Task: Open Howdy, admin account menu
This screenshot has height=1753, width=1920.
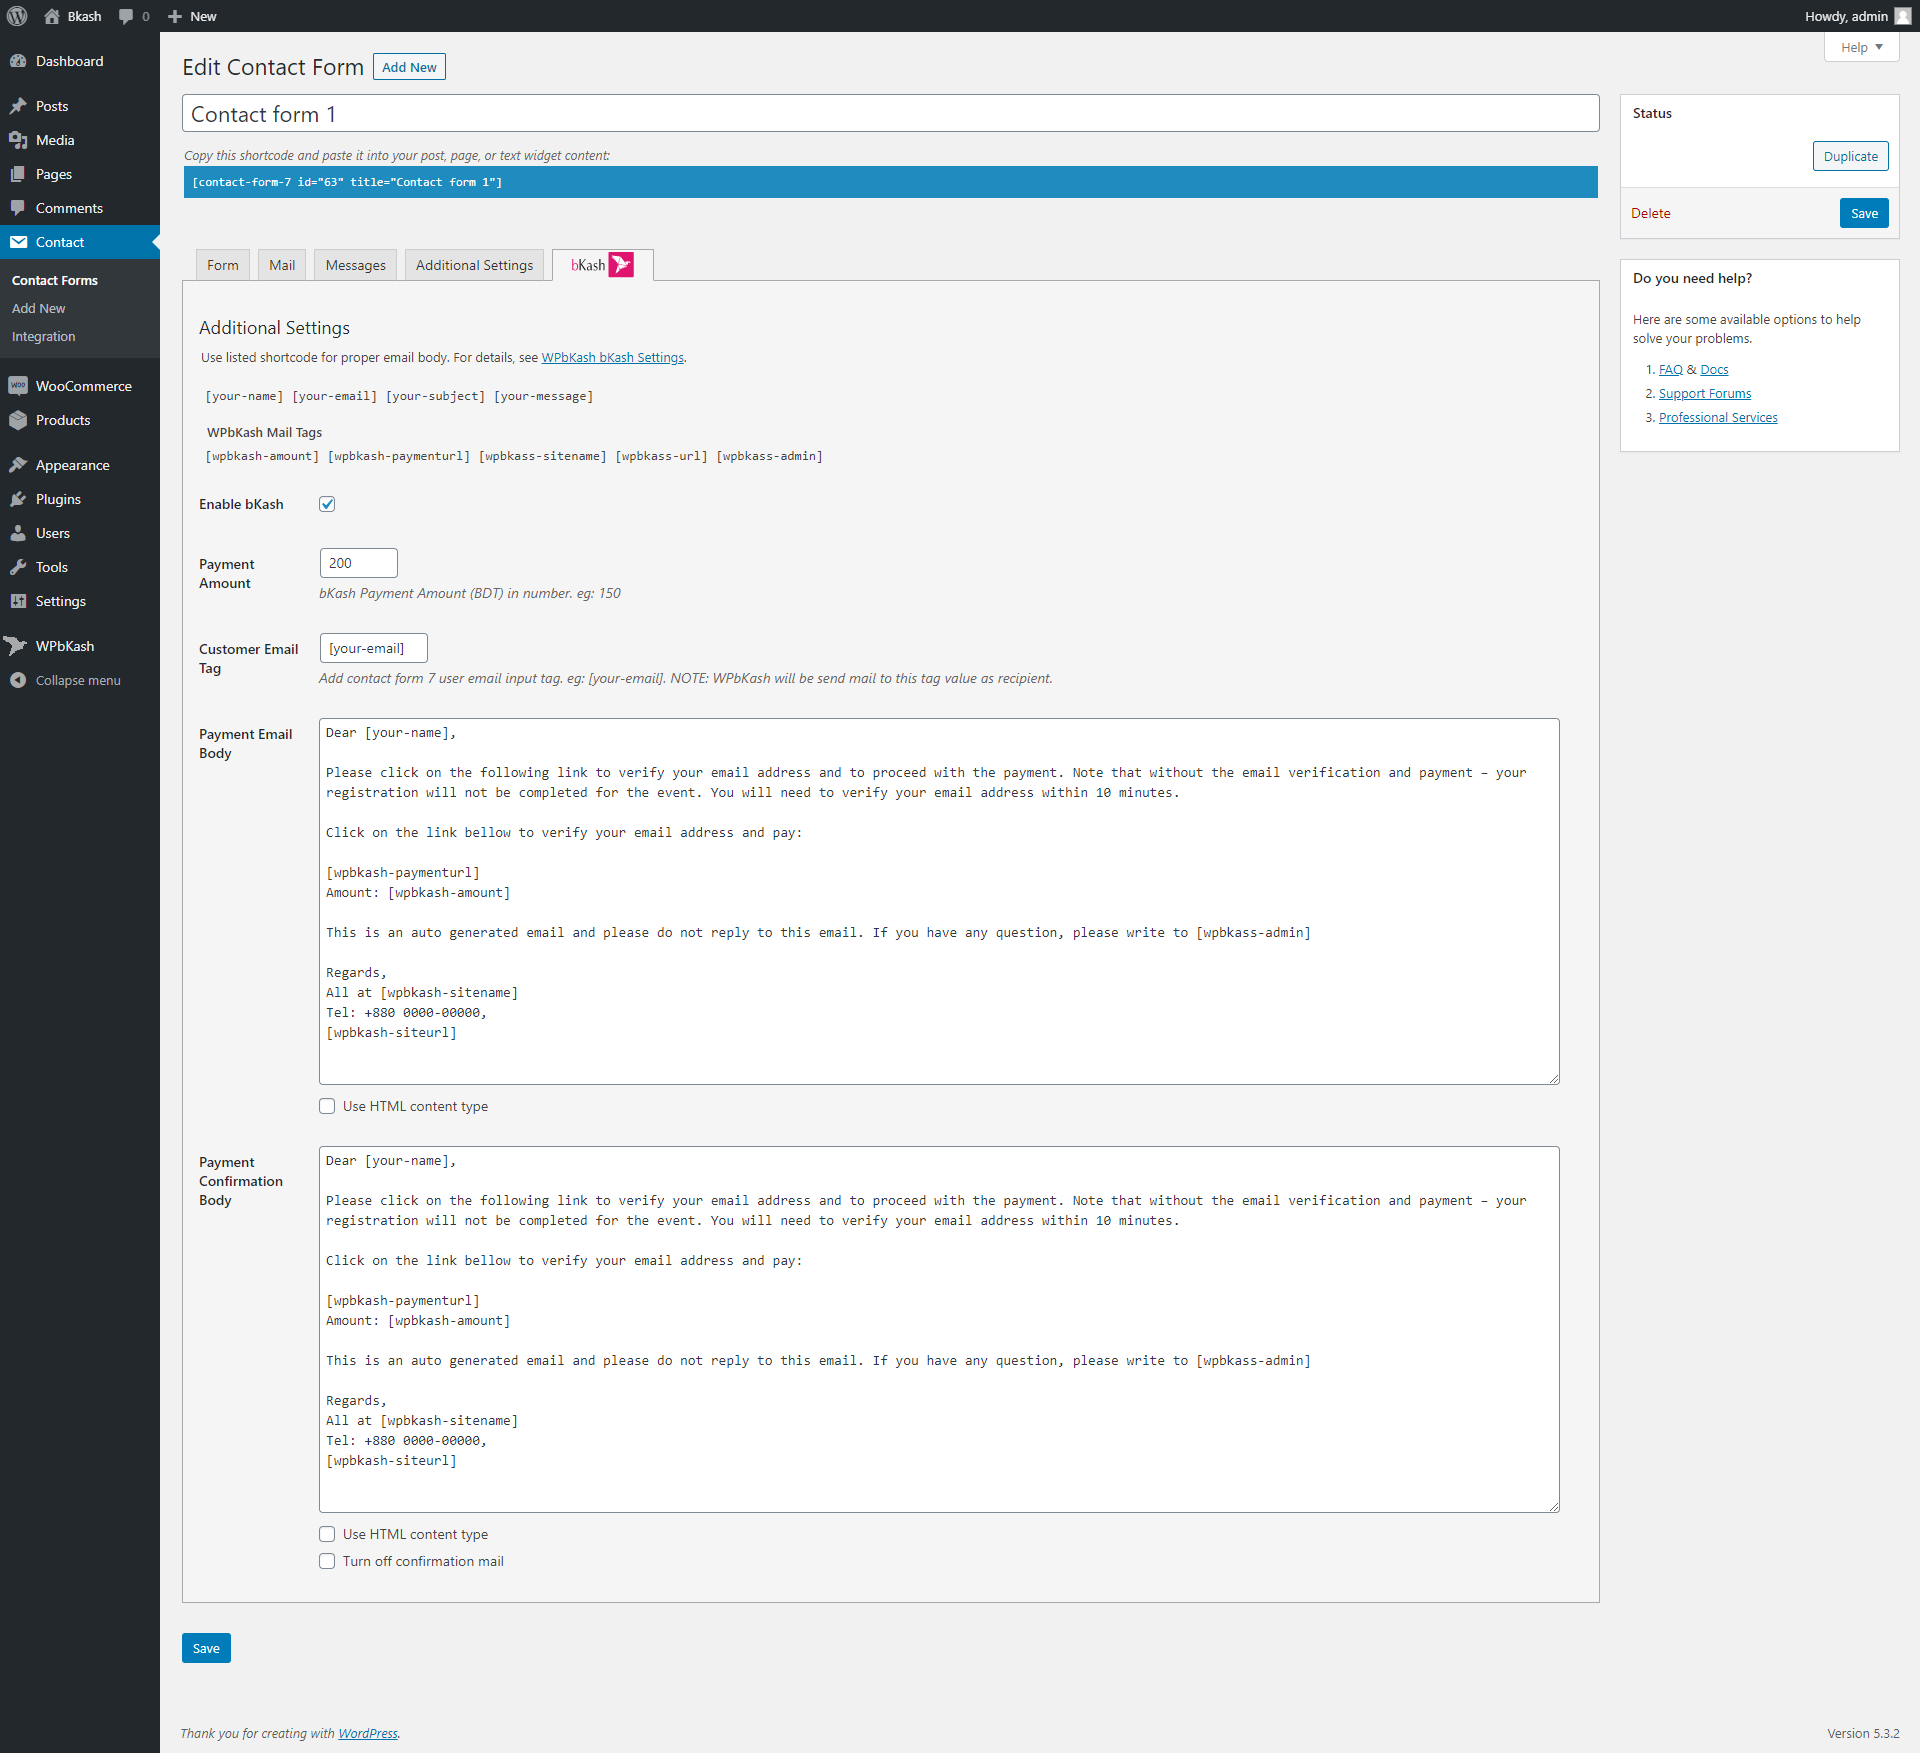Action: (x=1857, y=16)
